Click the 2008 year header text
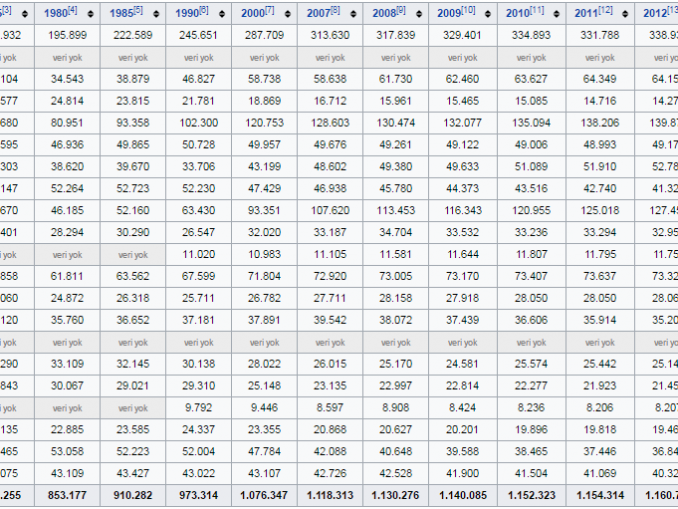Screen dimensions: 678x509 click(x=384, y=14)
